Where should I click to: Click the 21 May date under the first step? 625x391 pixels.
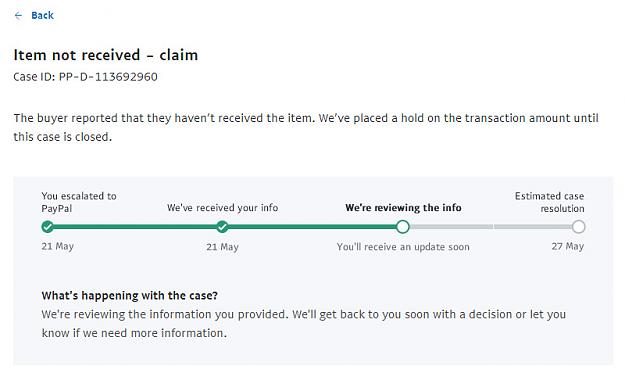tap(57, 246)
